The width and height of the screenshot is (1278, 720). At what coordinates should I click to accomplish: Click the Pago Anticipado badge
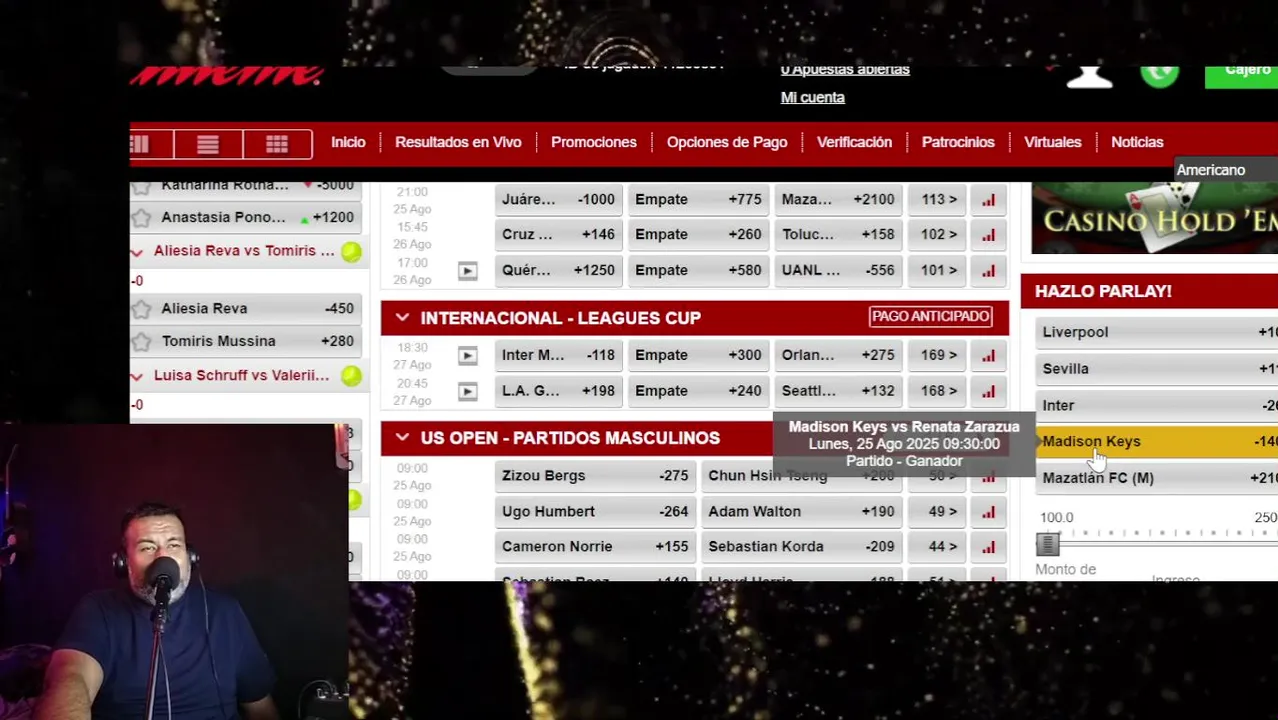(x=930, y=317)
